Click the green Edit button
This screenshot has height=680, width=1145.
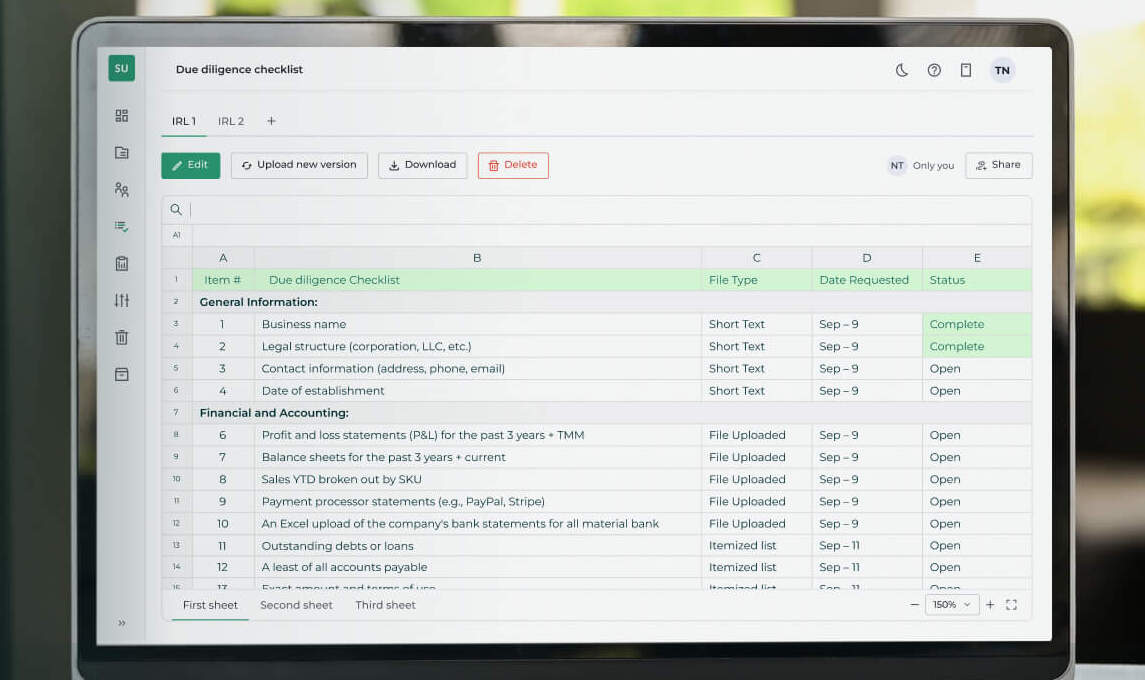(x=191, y=165)
